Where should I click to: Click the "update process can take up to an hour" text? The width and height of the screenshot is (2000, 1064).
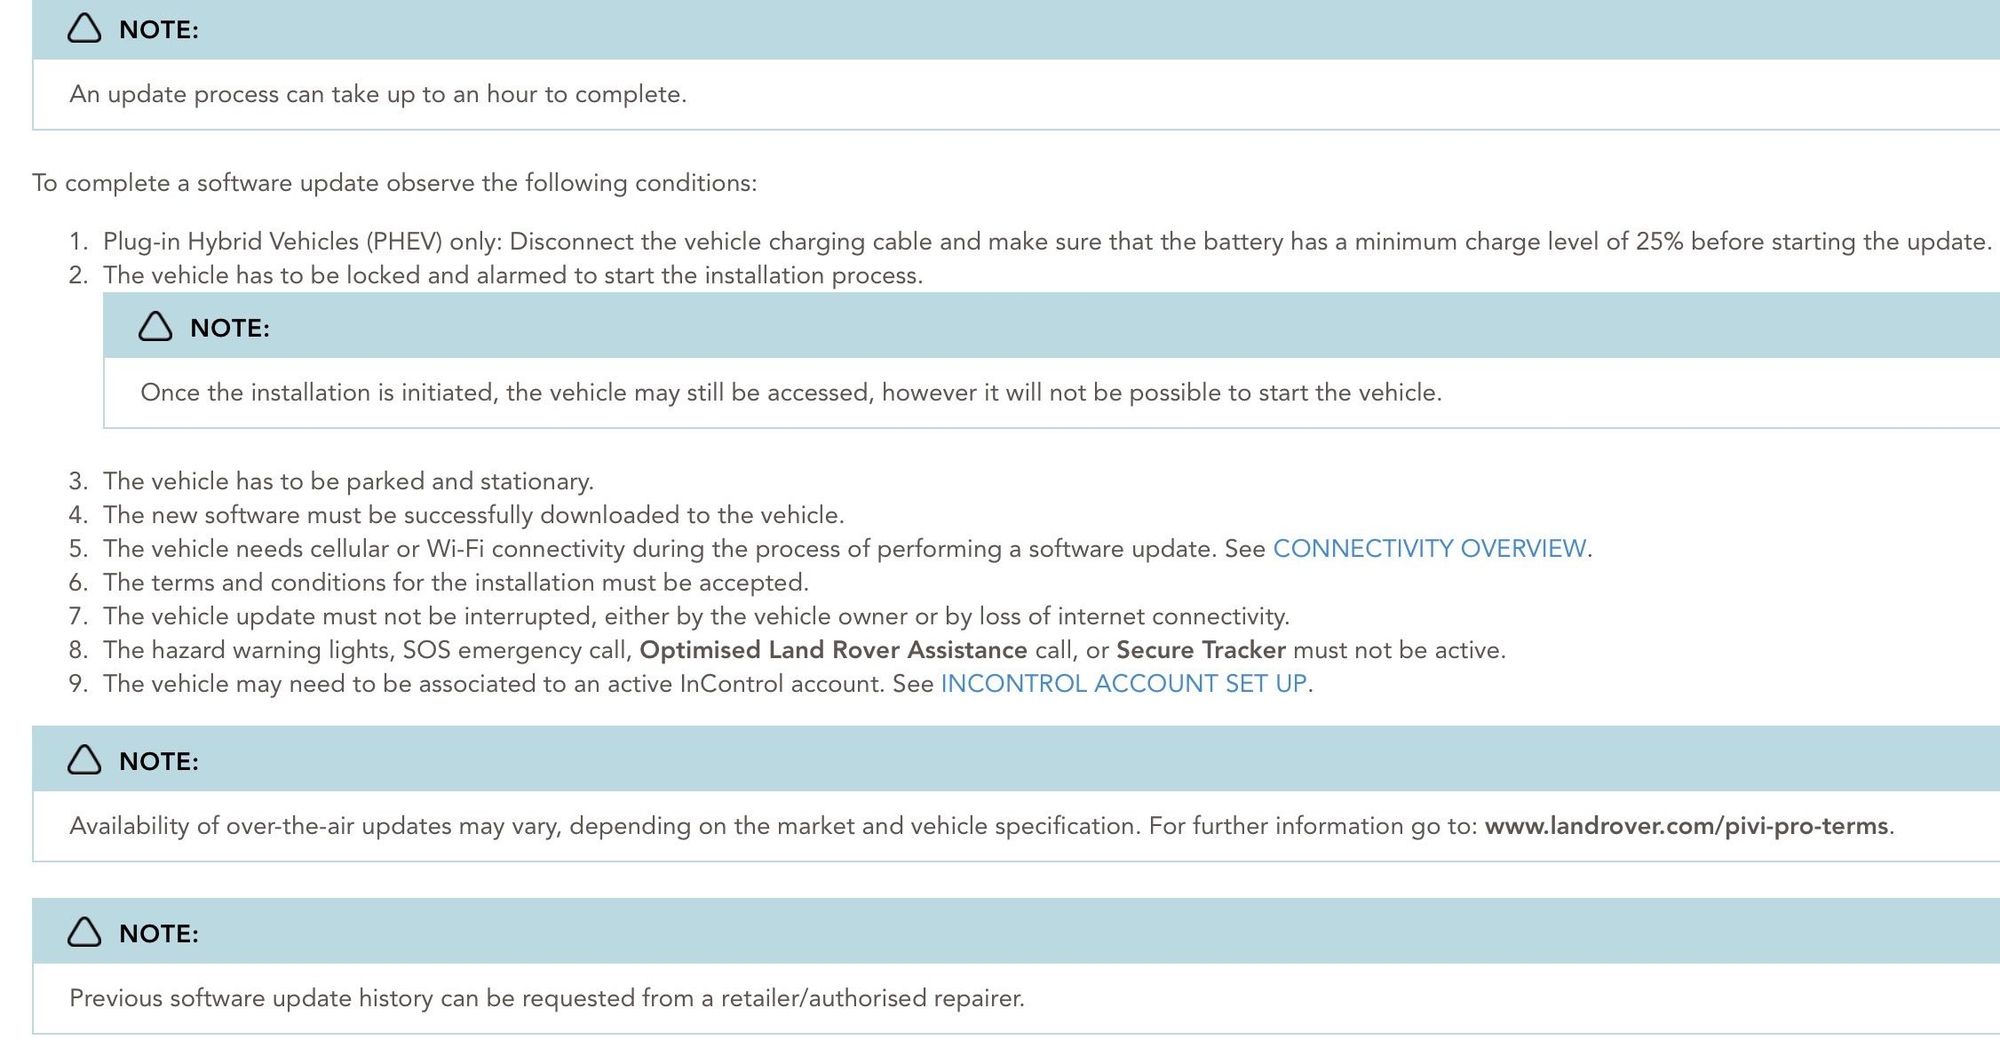point(378,94)
